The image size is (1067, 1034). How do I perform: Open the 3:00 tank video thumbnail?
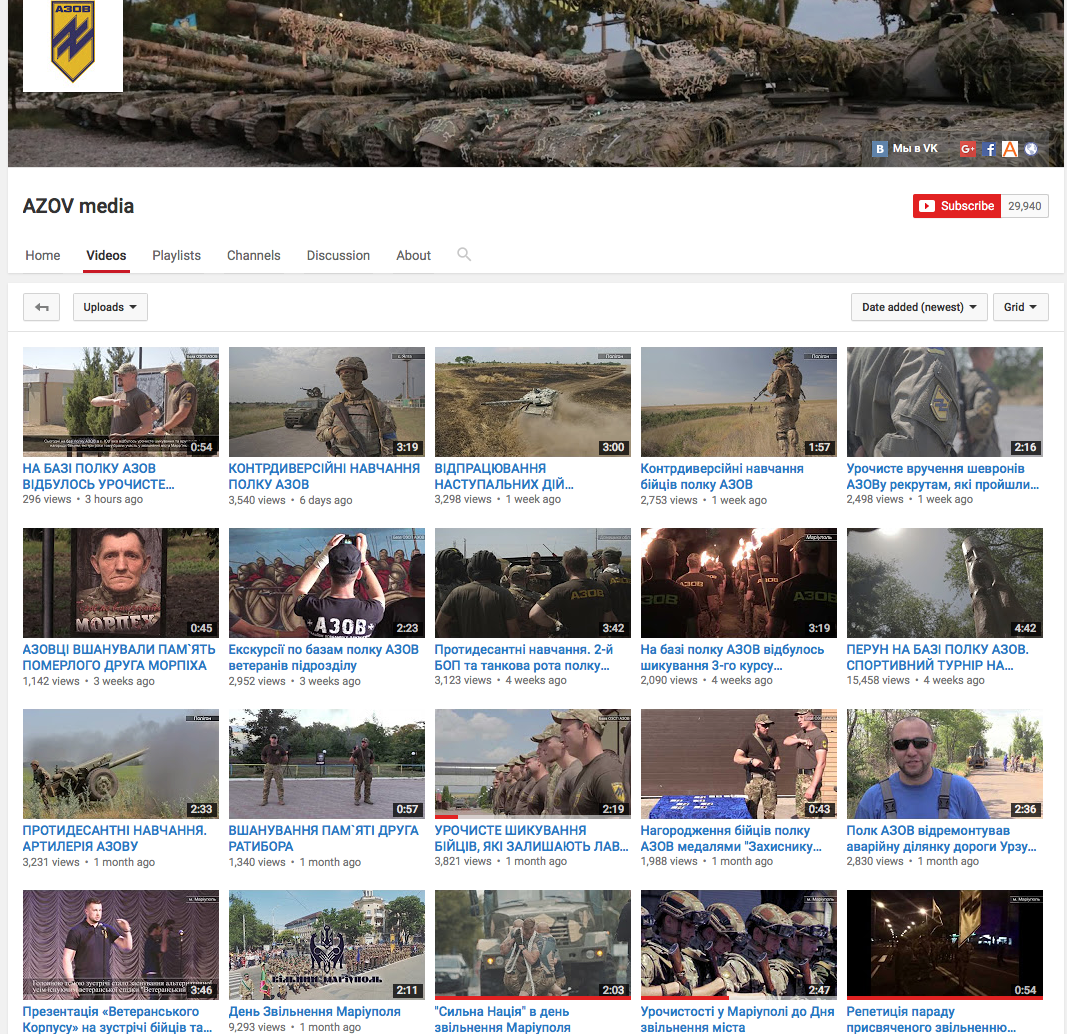point(532,402)
